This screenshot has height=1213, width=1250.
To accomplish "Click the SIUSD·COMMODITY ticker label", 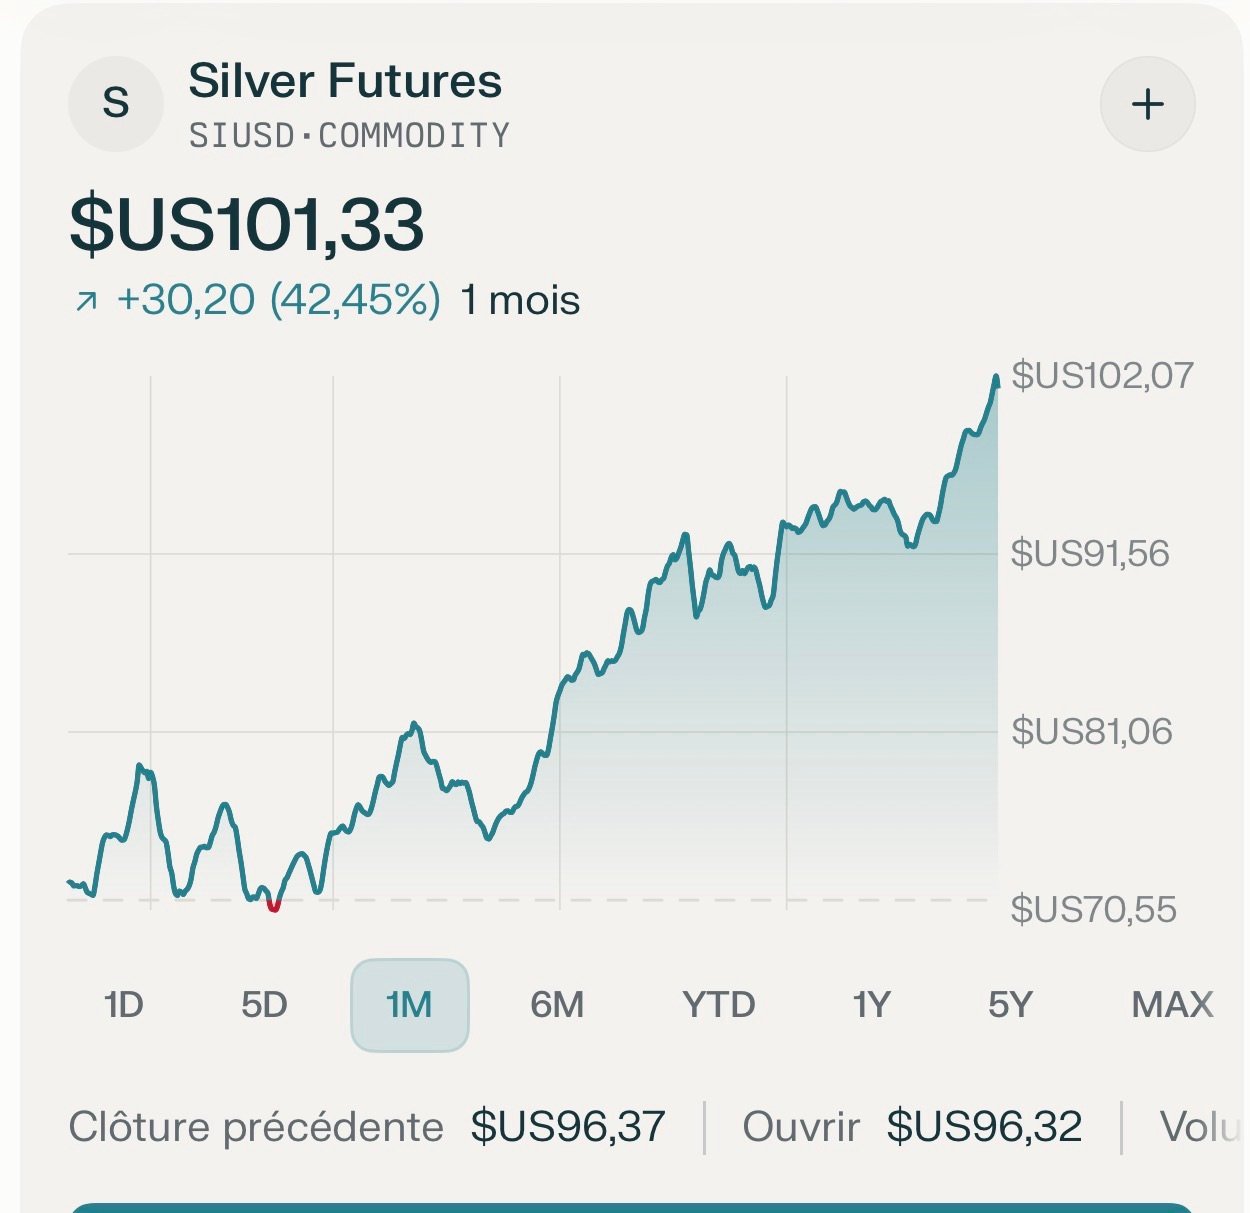I will [349, 135].
